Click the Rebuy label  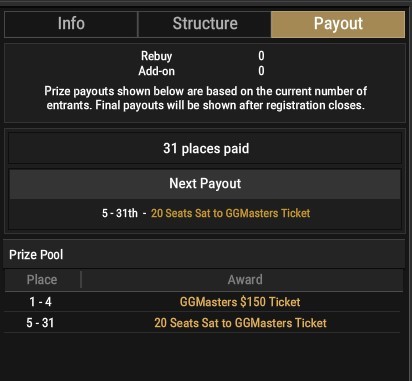[156, 56]
